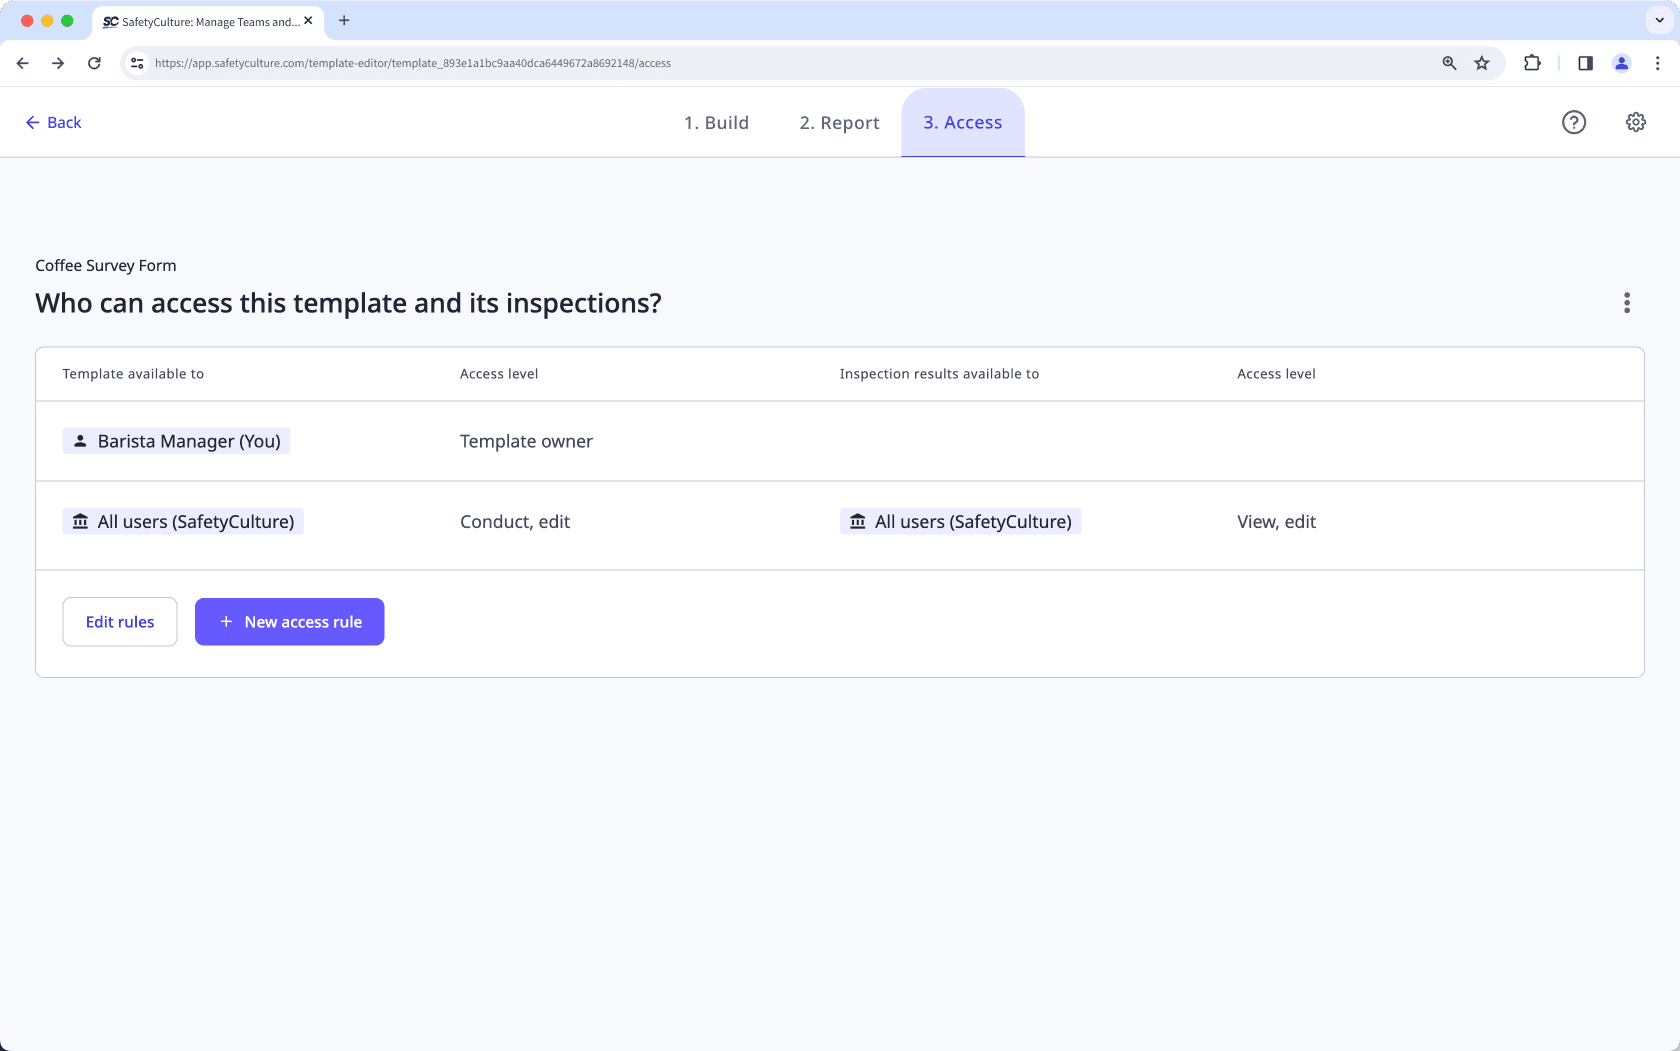This screenshot has width=1680, height=1051.
Task: Click the browser extensions puzzle icon
Action: (1532, 62)
